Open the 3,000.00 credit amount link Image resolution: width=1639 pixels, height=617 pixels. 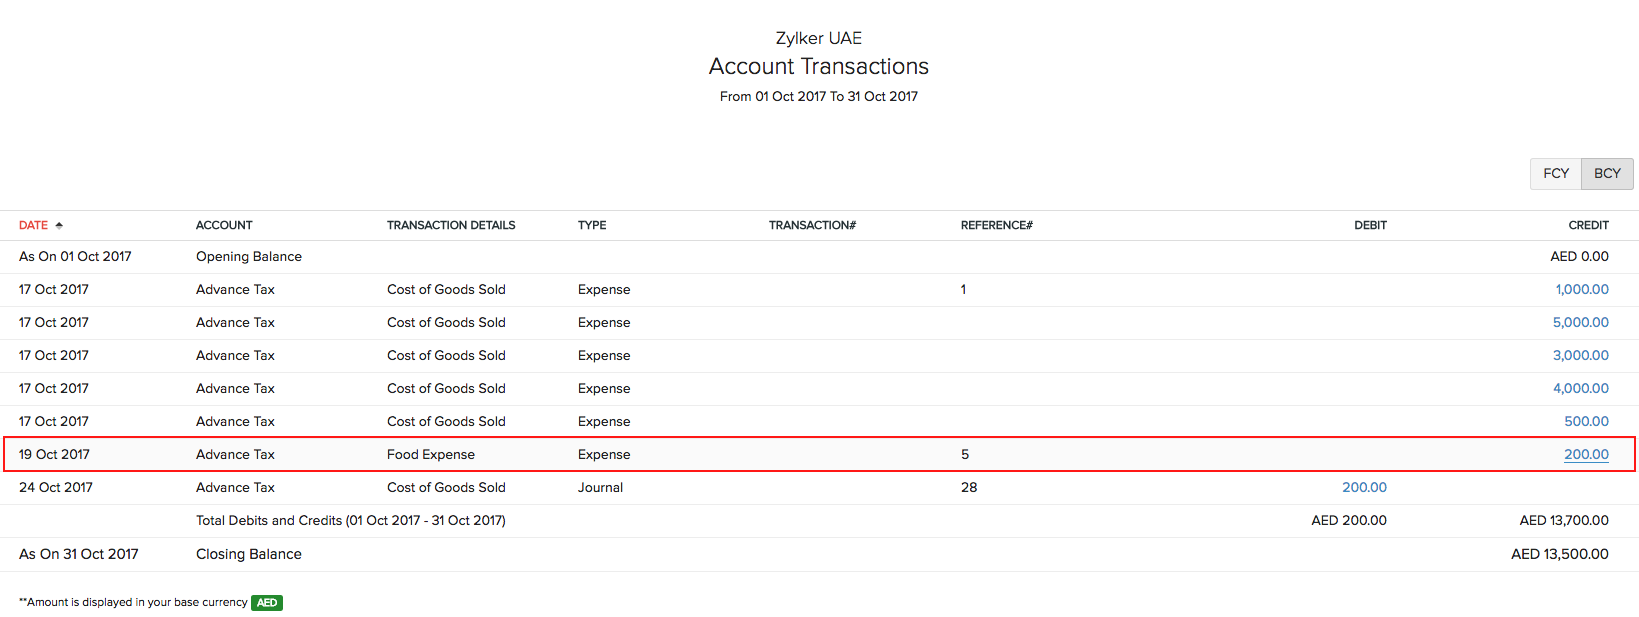(1580, 356)
